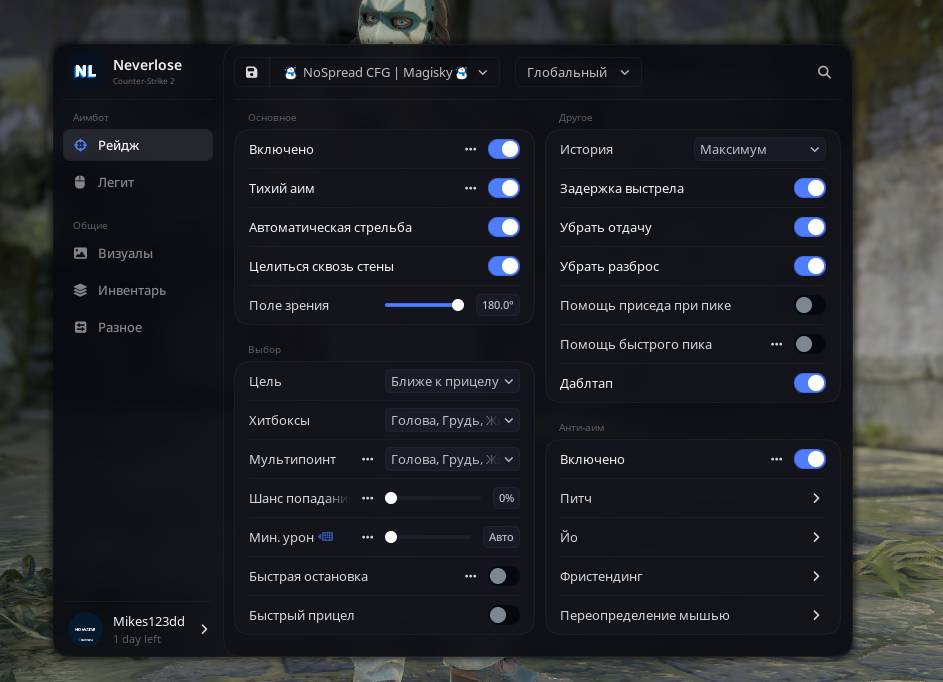Click the Поле зрения slider track

421,305
